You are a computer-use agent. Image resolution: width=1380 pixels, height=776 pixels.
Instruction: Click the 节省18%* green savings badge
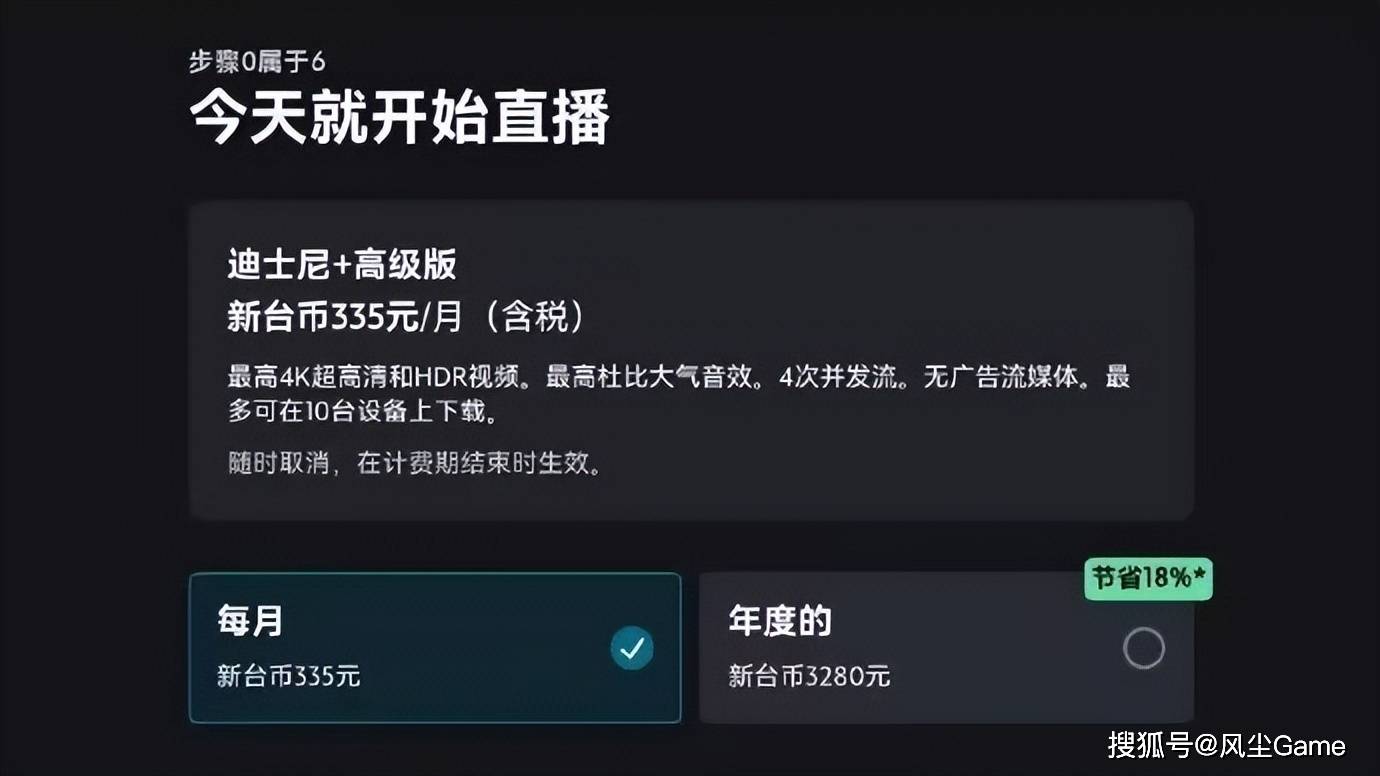click(1148, 578)
